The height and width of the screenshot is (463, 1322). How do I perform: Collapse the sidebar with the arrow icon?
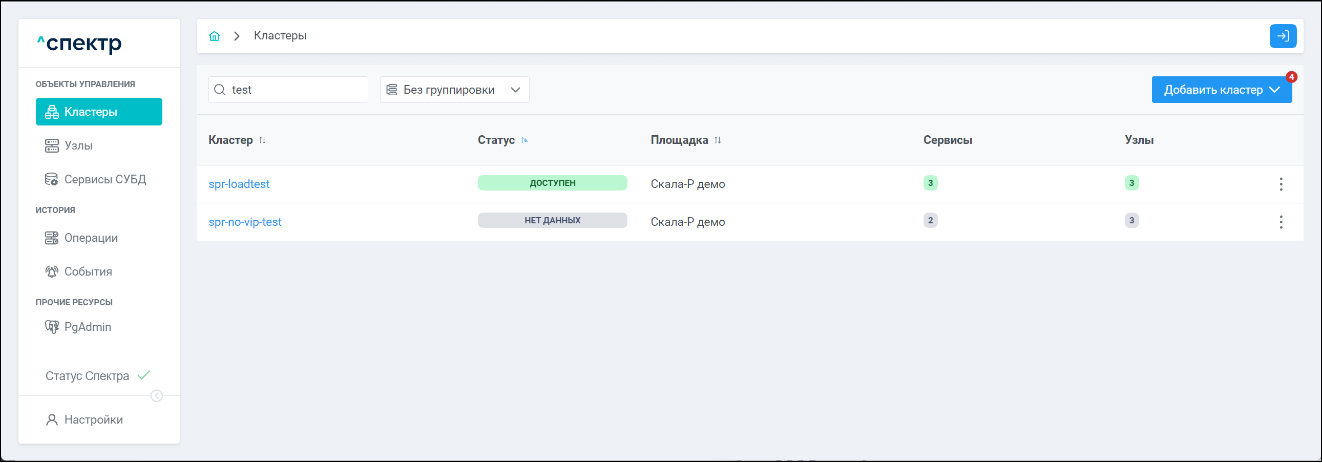pos(157,395)
